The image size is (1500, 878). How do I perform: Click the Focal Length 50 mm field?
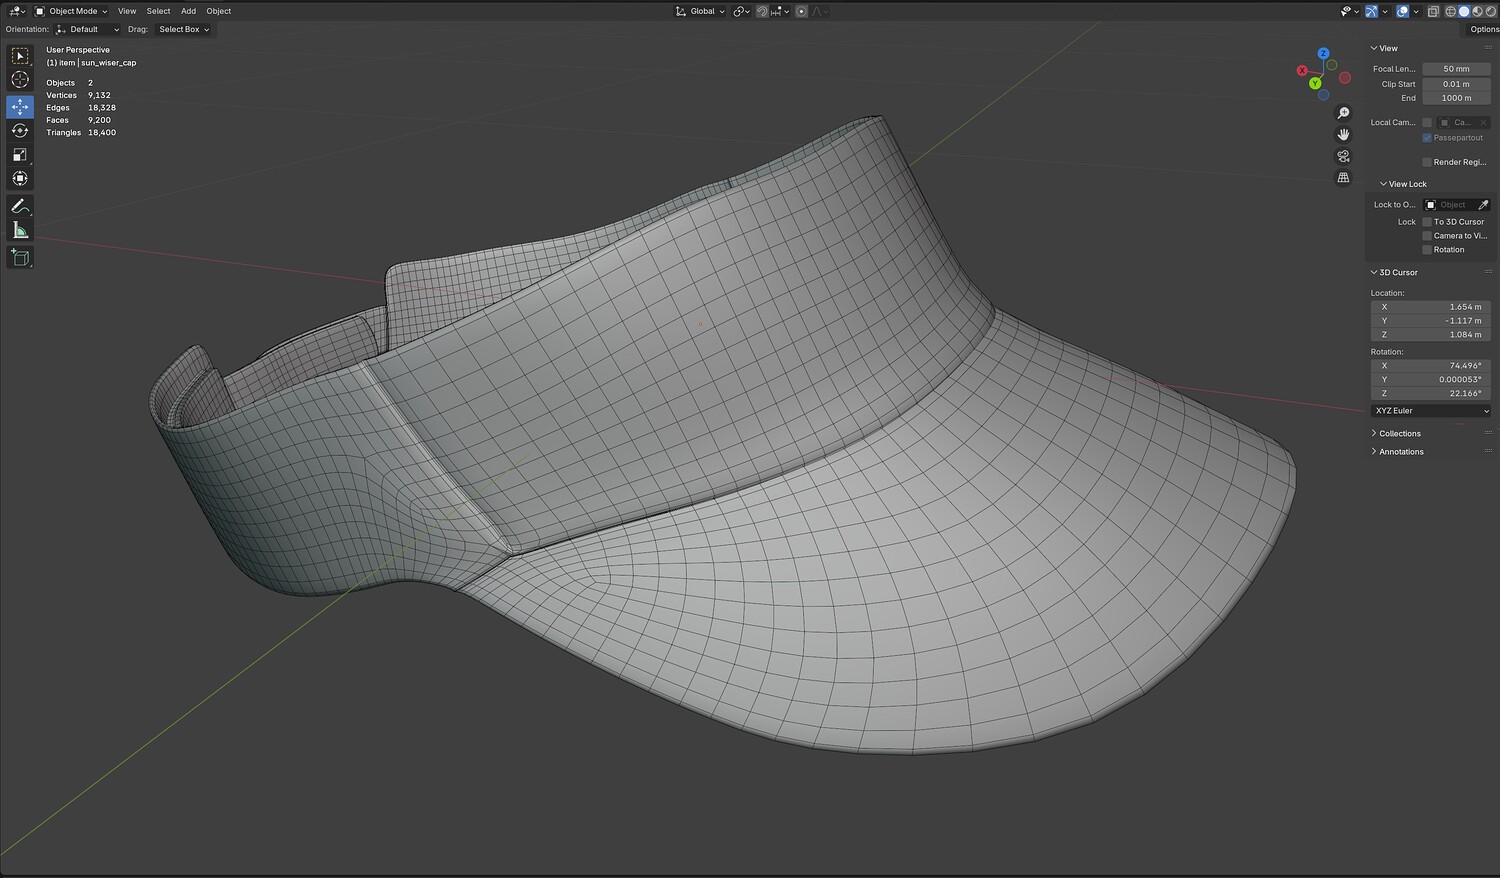pyautogui.click(x=1456, y=69)
